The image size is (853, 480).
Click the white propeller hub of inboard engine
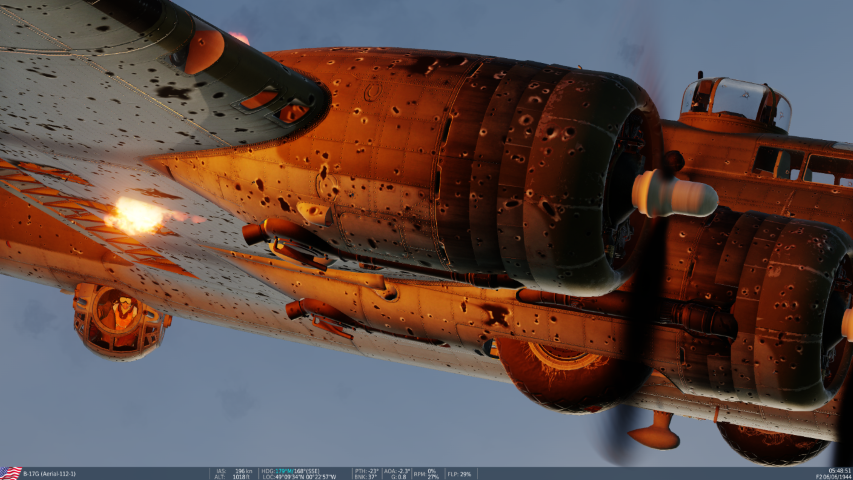pyautogui.click(x=674, y=193)
